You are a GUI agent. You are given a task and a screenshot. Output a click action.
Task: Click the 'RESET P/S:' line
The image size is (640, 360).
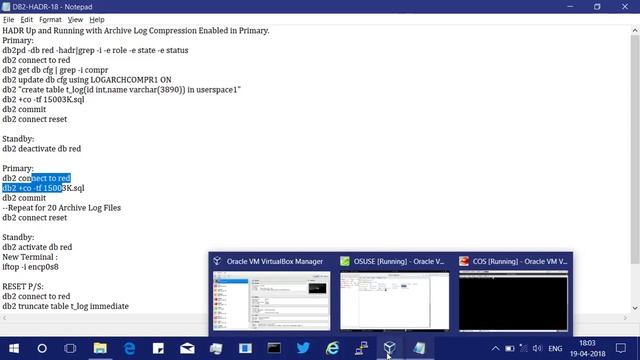(23, 286)
